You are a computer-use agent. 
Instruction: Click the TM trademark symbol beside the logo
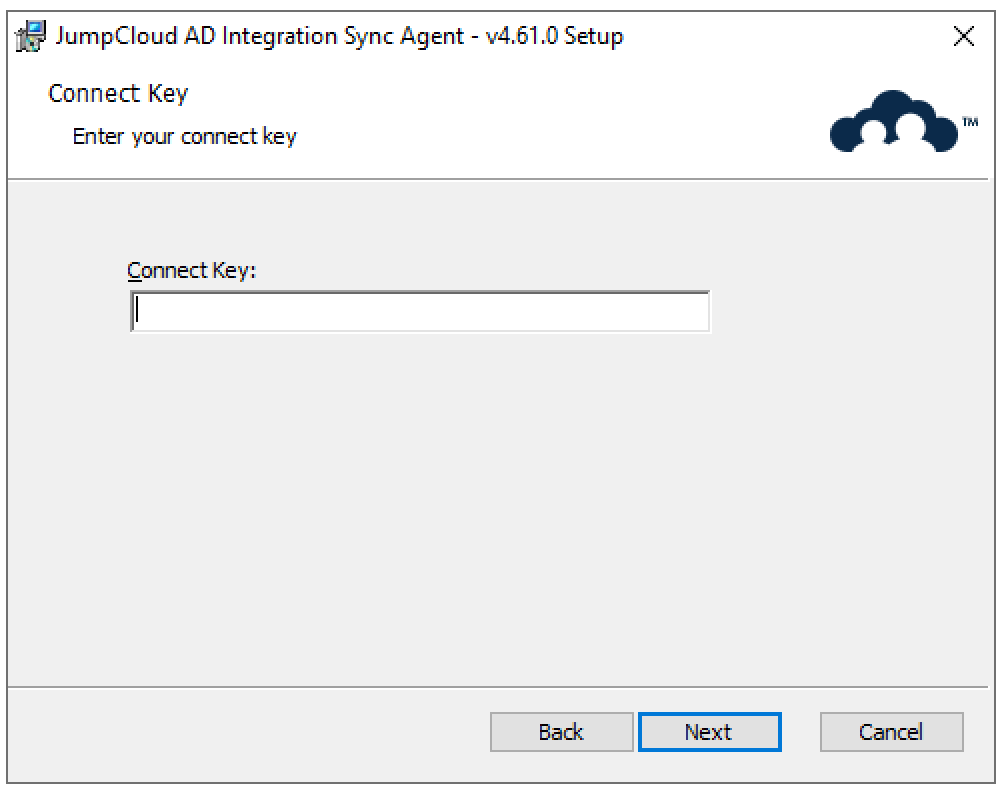click(969, 122)
